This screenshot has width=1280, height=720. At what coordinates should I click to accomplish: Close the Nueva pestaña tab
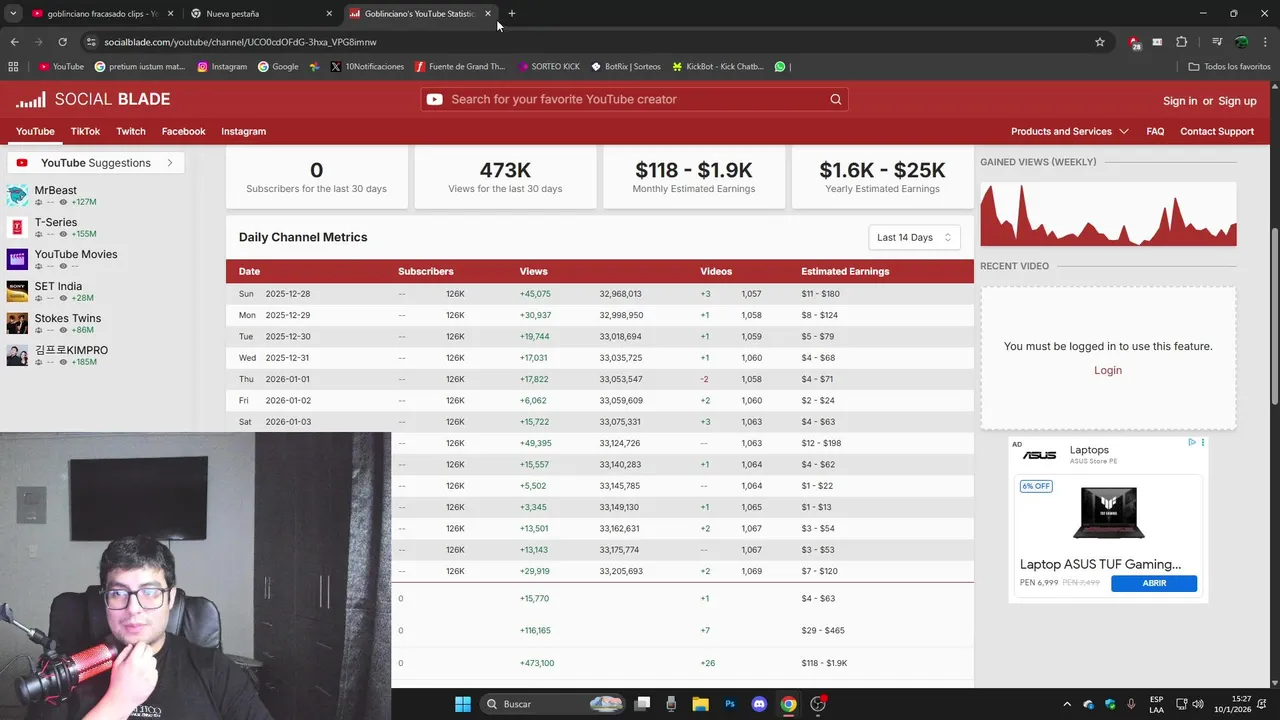(329, 14)
